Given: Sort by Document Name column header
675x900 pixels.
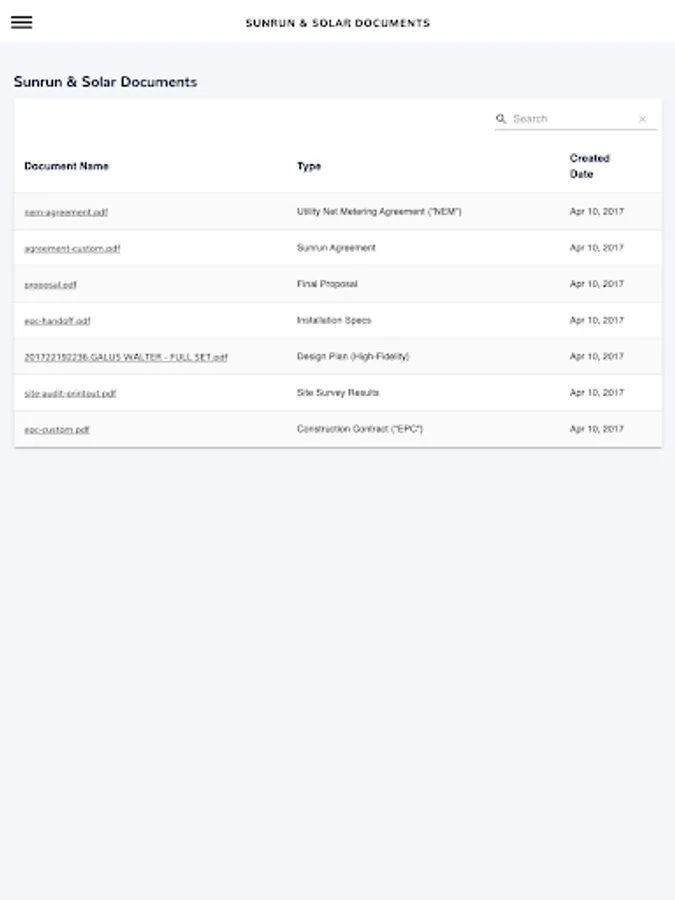Looking at the screenshot, I should coord(66,166).
